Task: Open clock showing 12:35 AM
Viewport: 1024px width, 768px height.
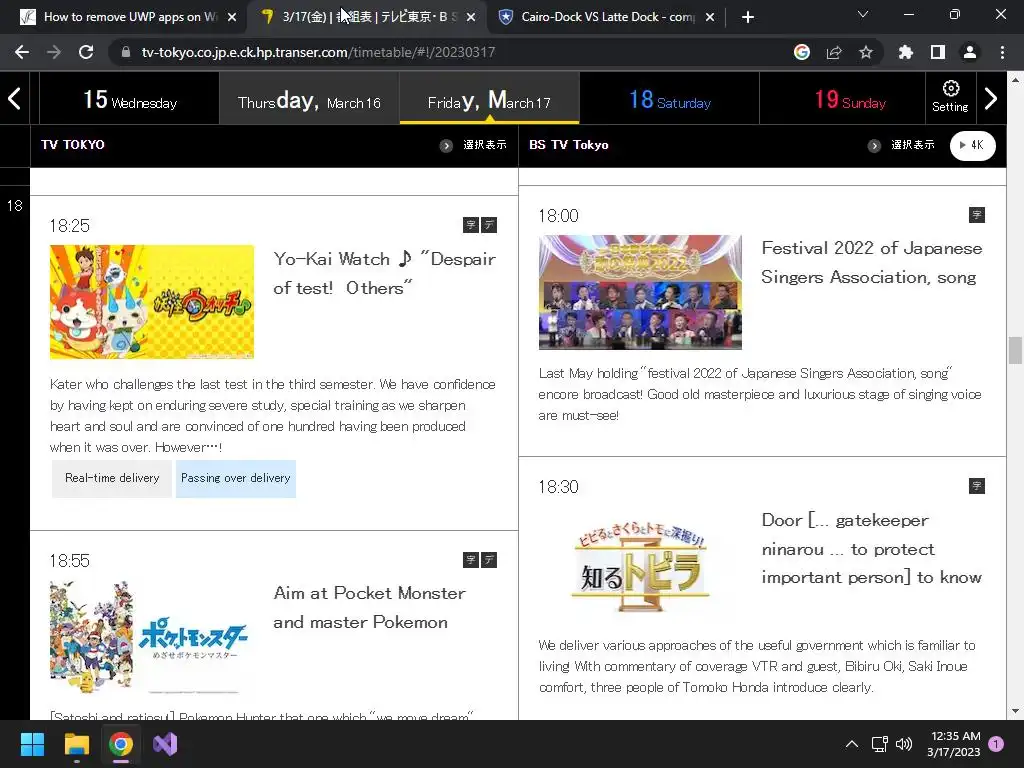Action: click(x=953, y=744)
